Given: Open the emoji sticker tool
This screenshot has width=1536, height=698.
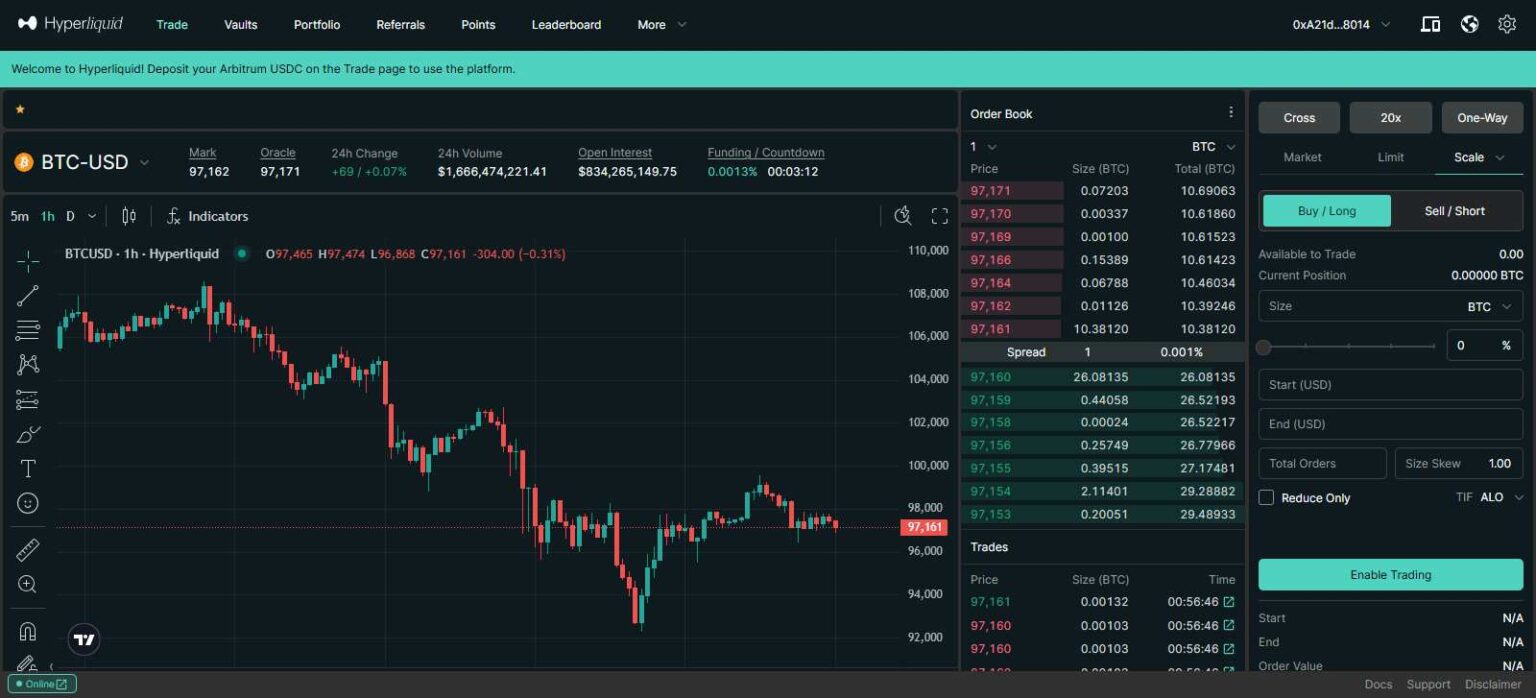Looking at the screenshot, I should click(27, 502).
